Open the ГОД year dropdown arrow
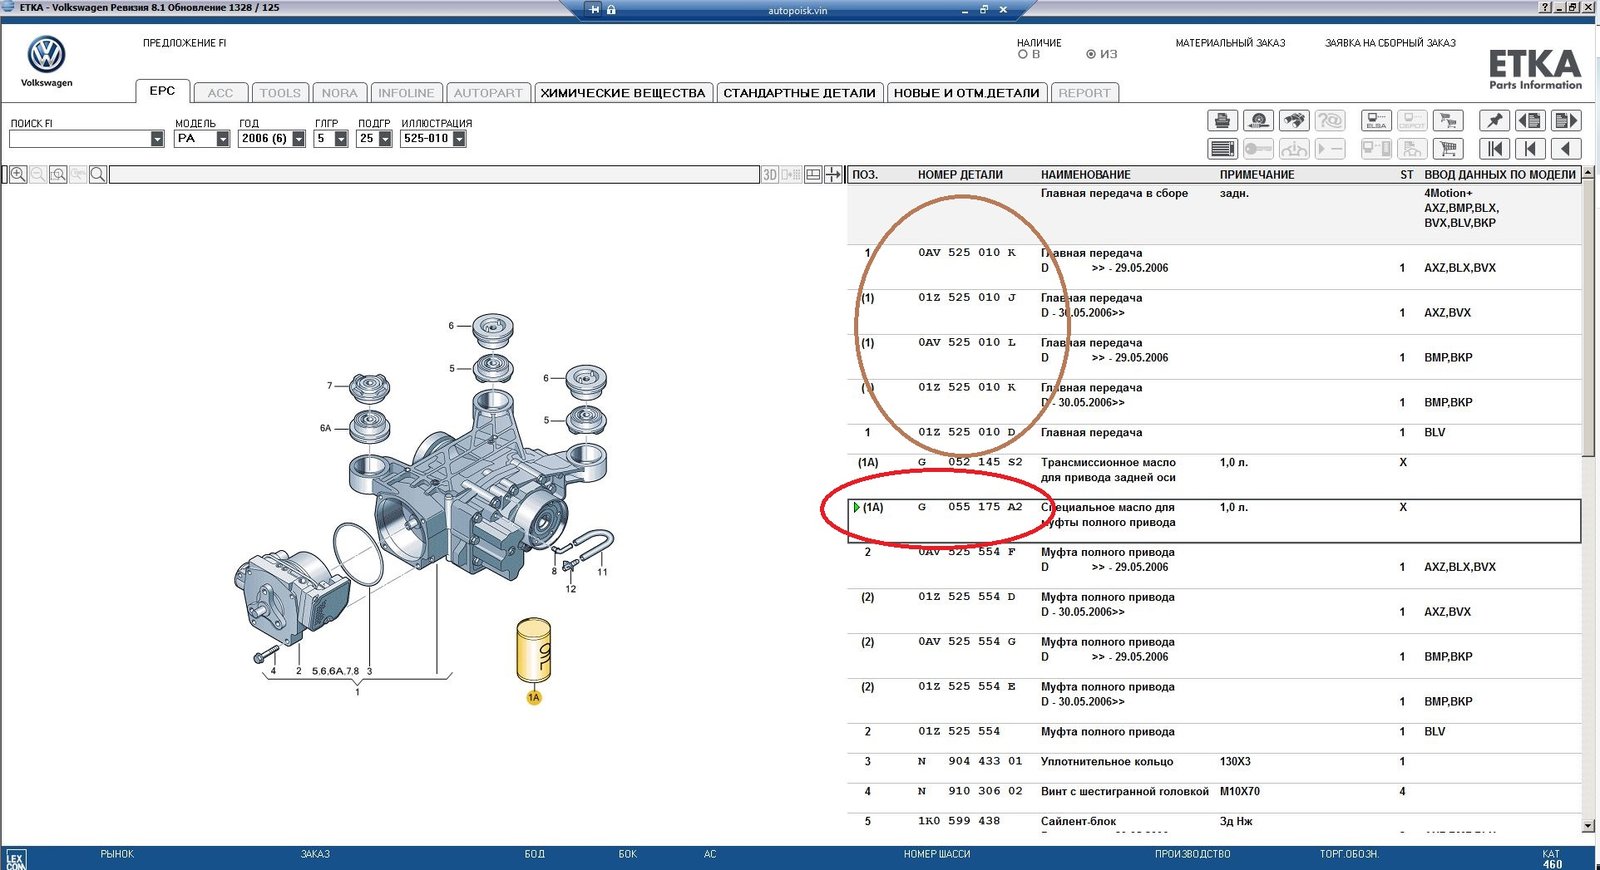Screen dimensions: 1600x870 coord(298,139)
